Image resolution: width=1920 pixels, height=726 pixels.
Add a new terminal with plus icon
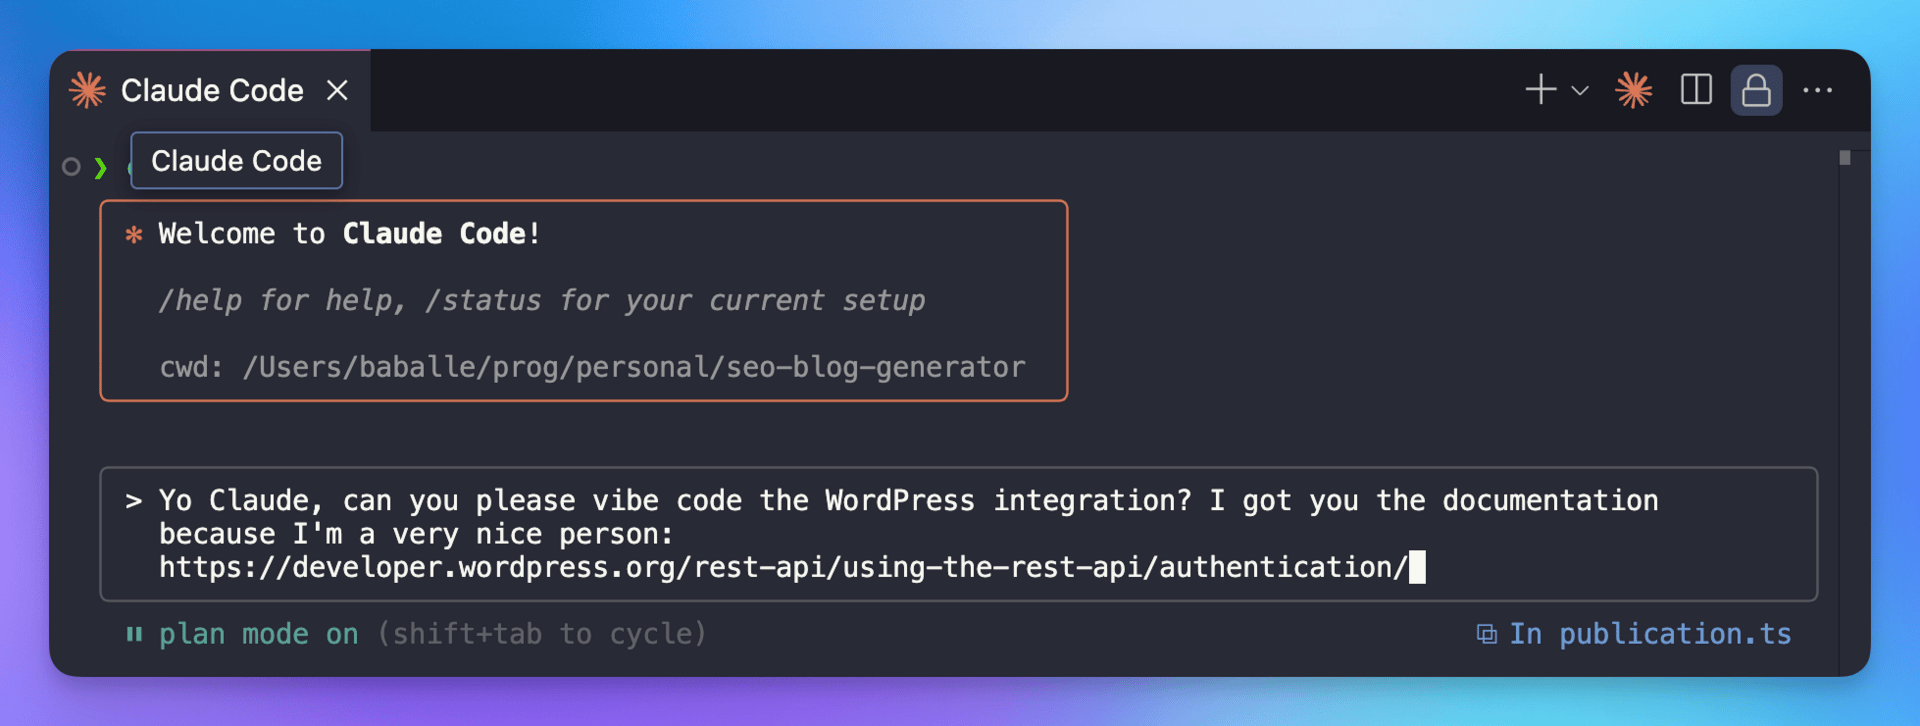[x=1541, y=90]
